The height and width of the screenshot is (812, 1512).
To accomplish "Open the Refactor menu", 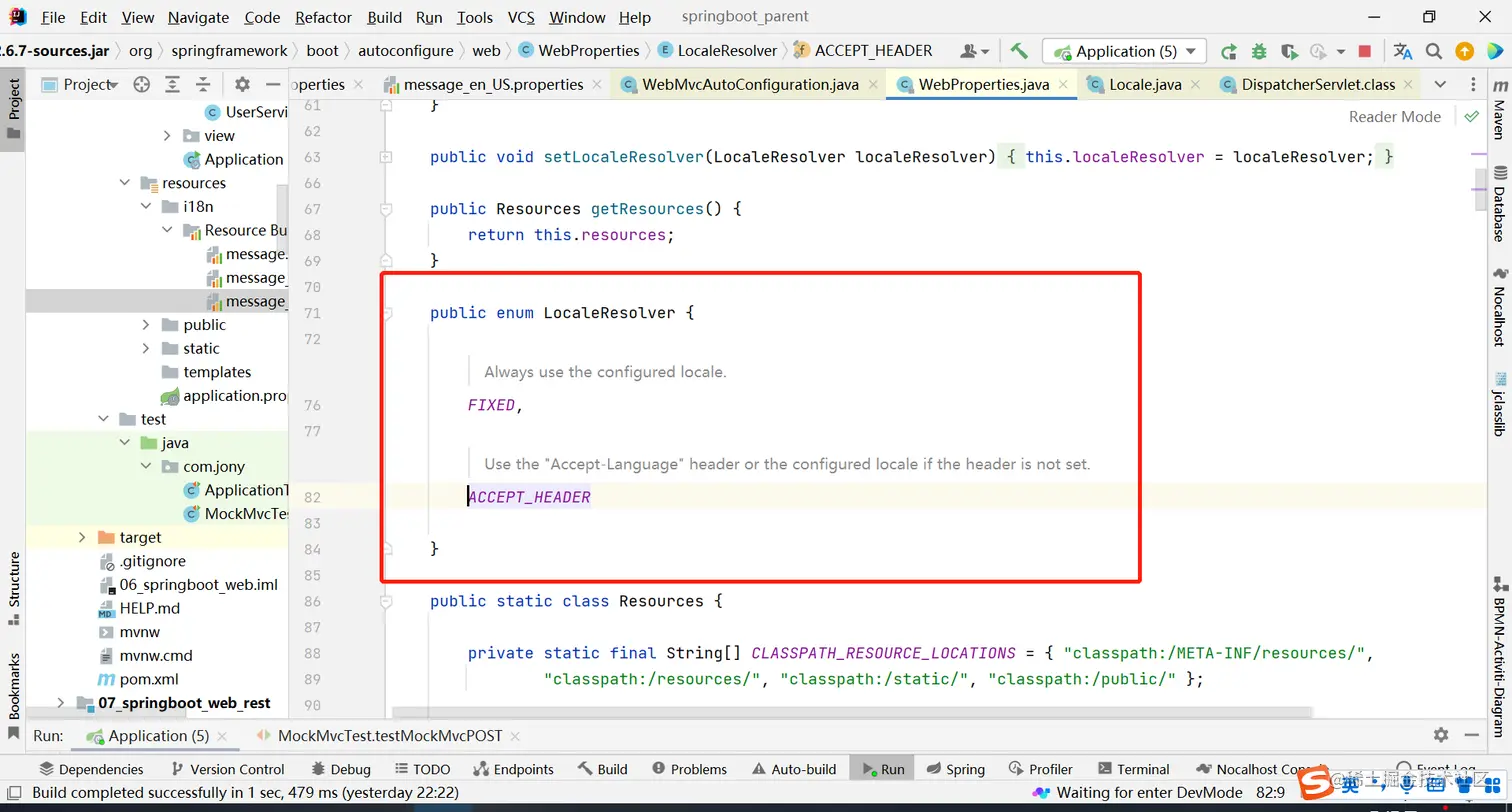I will pos(324,17).
